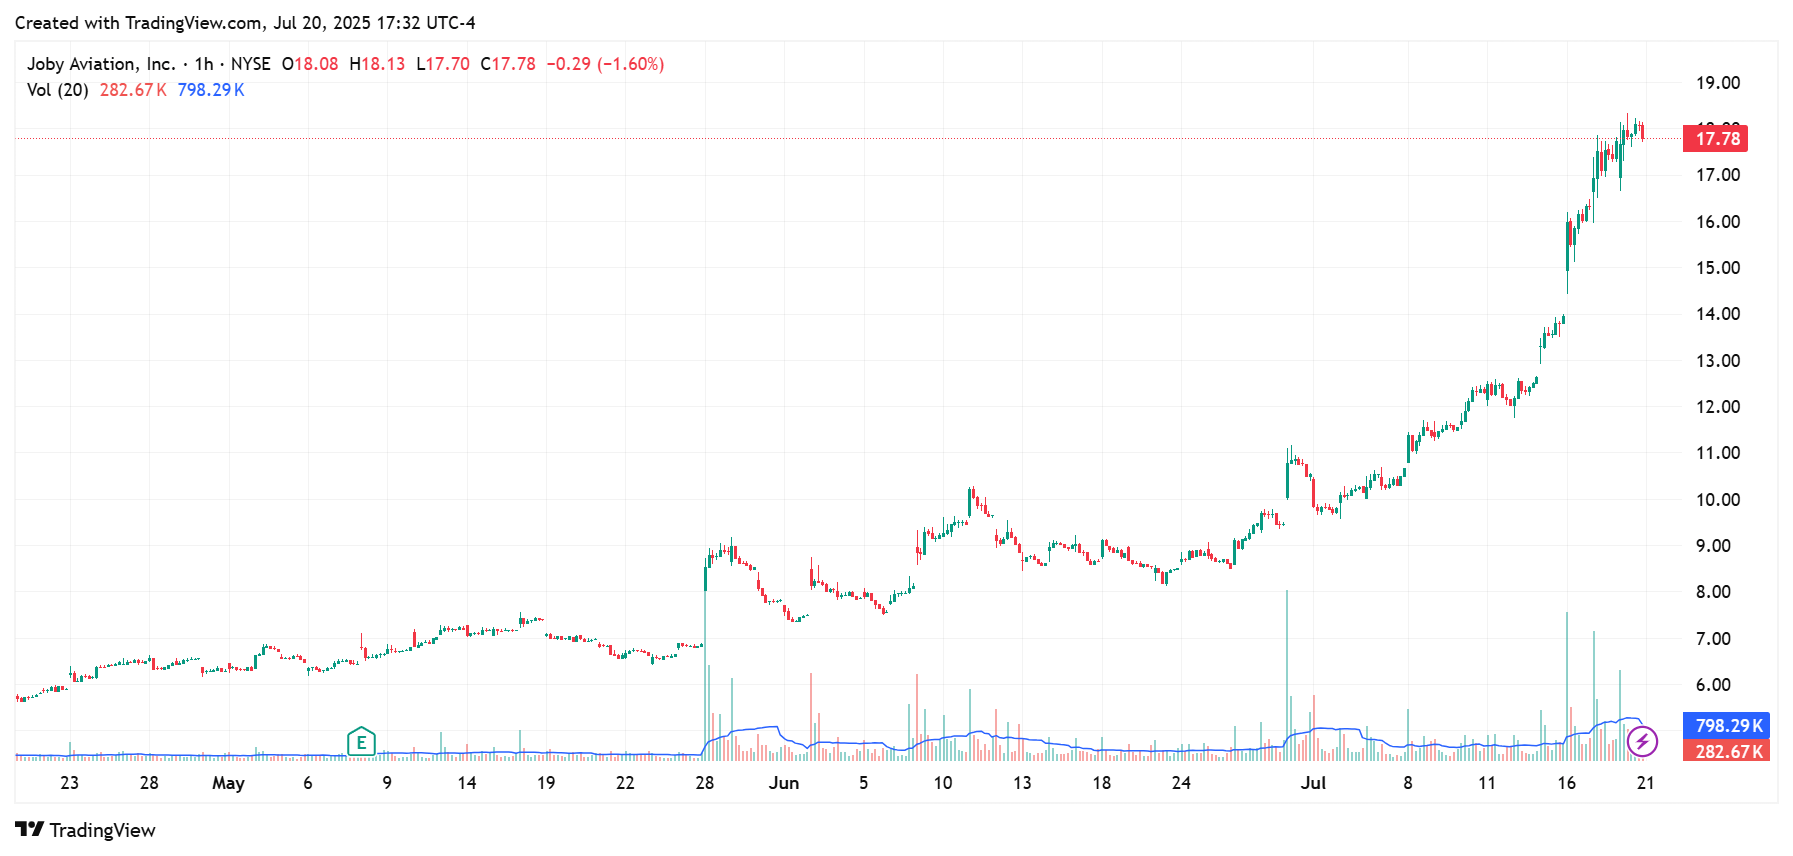Click the 'Joby Aviation, Inc.' symbol title
Image resolution: width=1793 pixels, height=856 pixels.
tap(101, 64)
